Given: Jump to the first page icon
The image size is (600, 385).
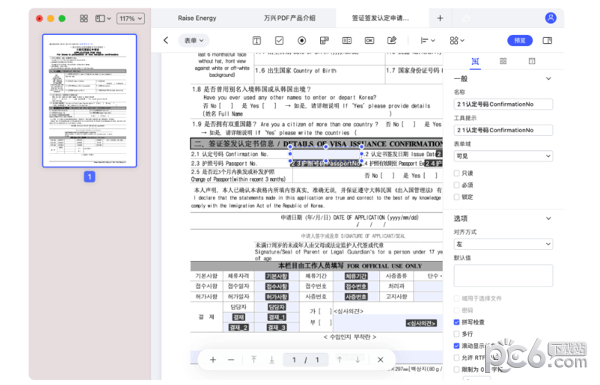Looking at the screenshot, I should point(254,360).
